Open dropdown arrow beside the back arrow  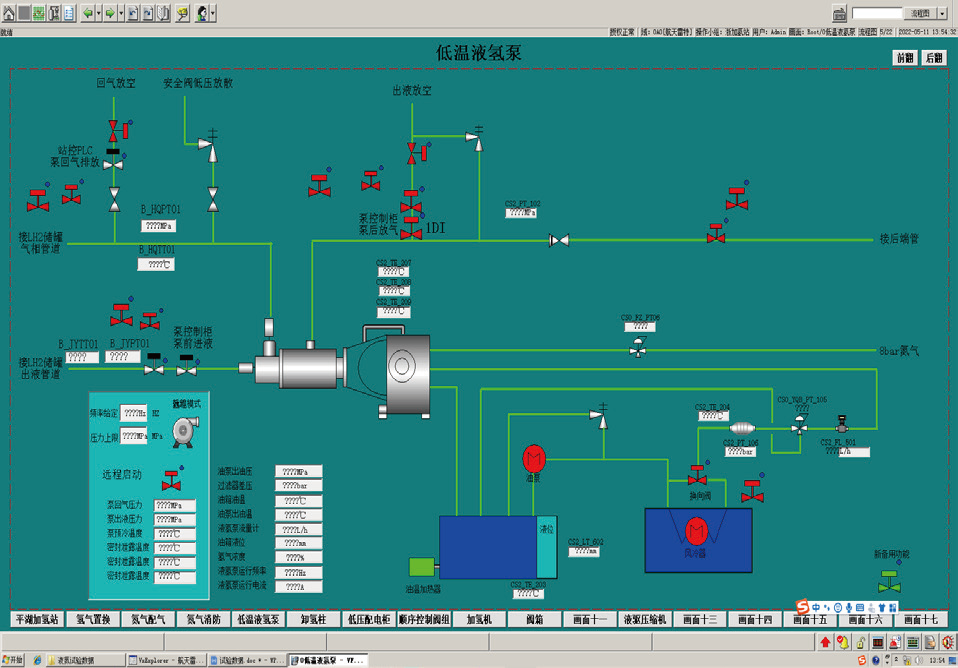click(x=98, y=13)
